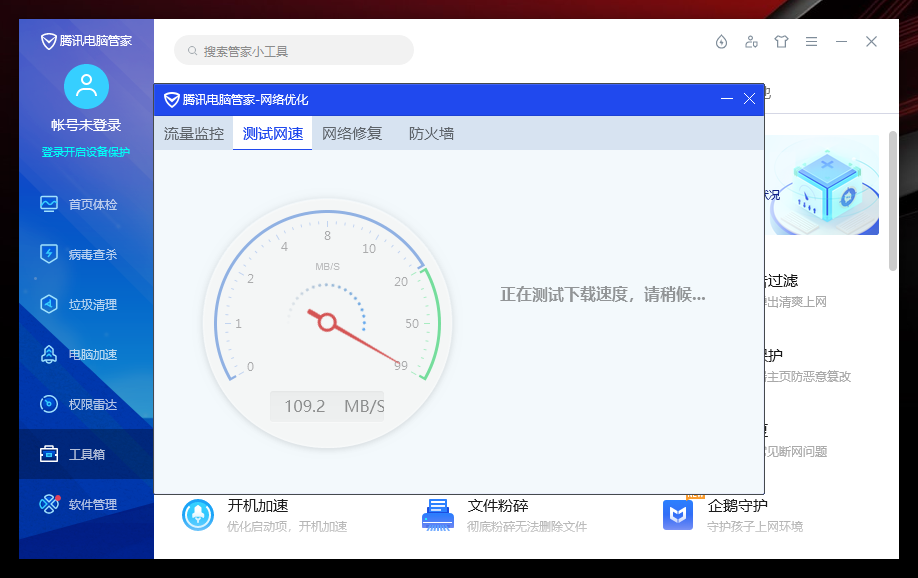This screenshot has height=578, width=918.
Task: Click the water drop icon in title bar
Action: click(721, 42)
